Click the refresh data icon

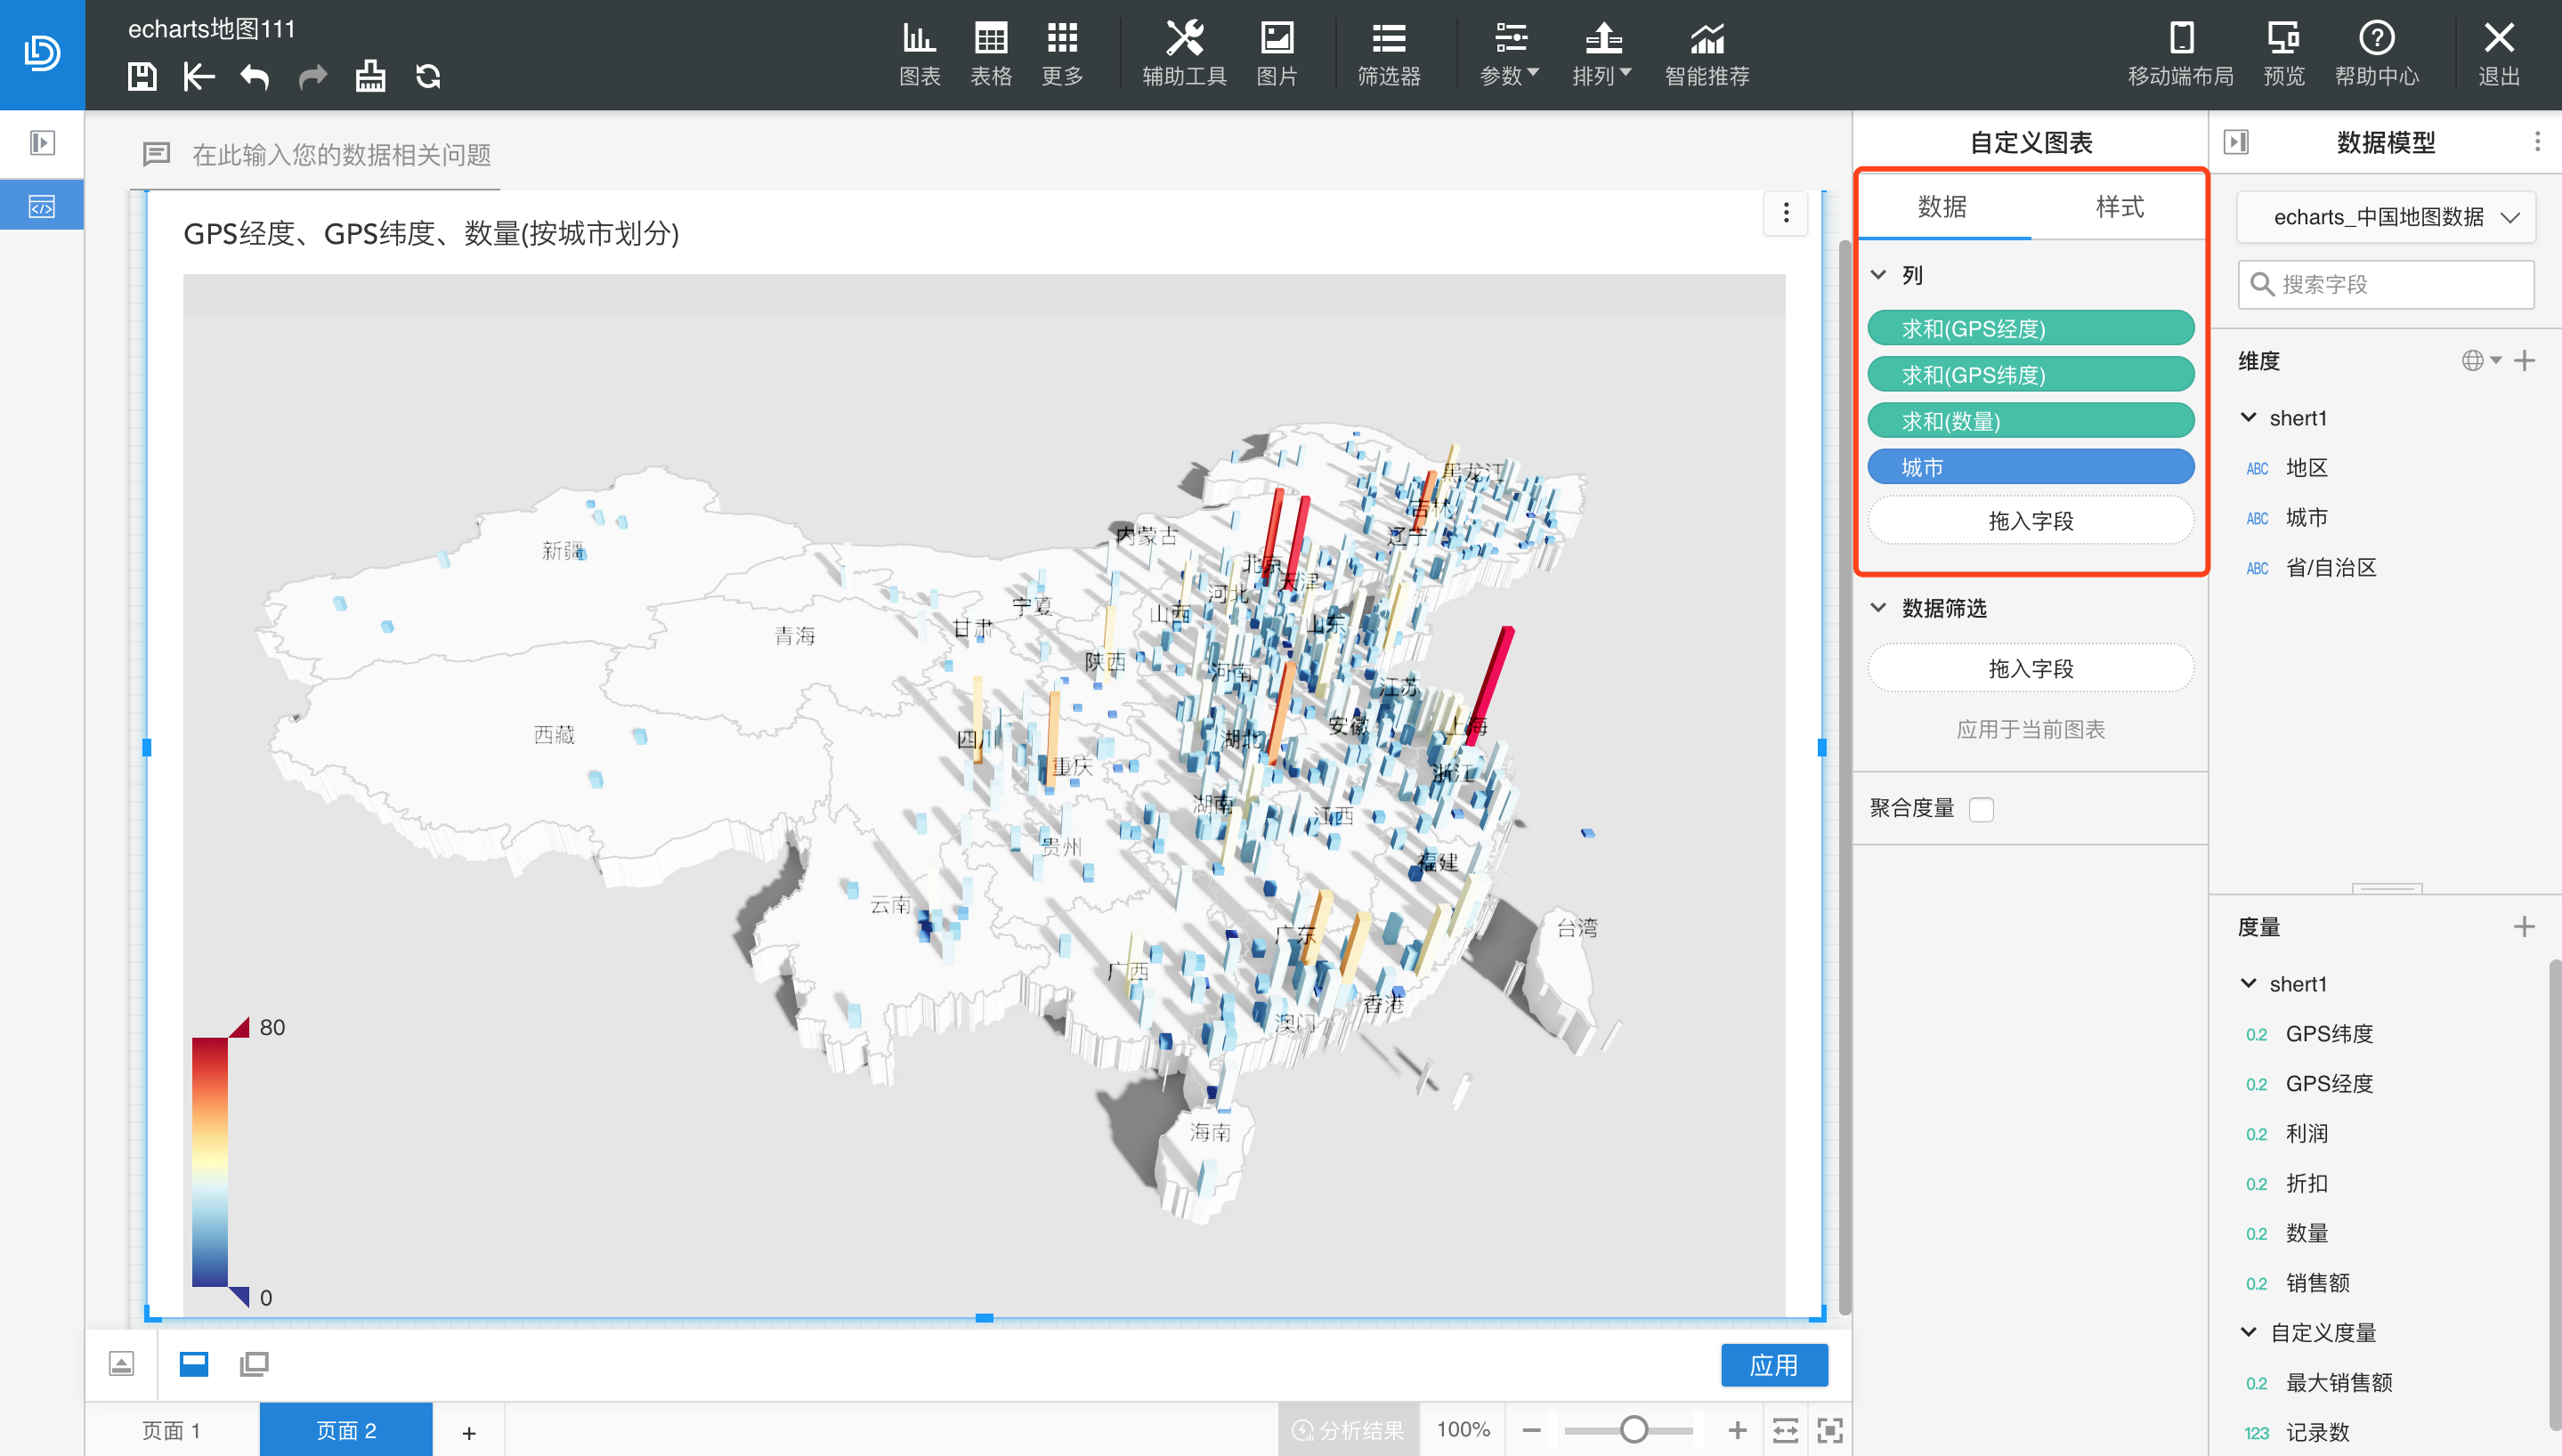428,76
